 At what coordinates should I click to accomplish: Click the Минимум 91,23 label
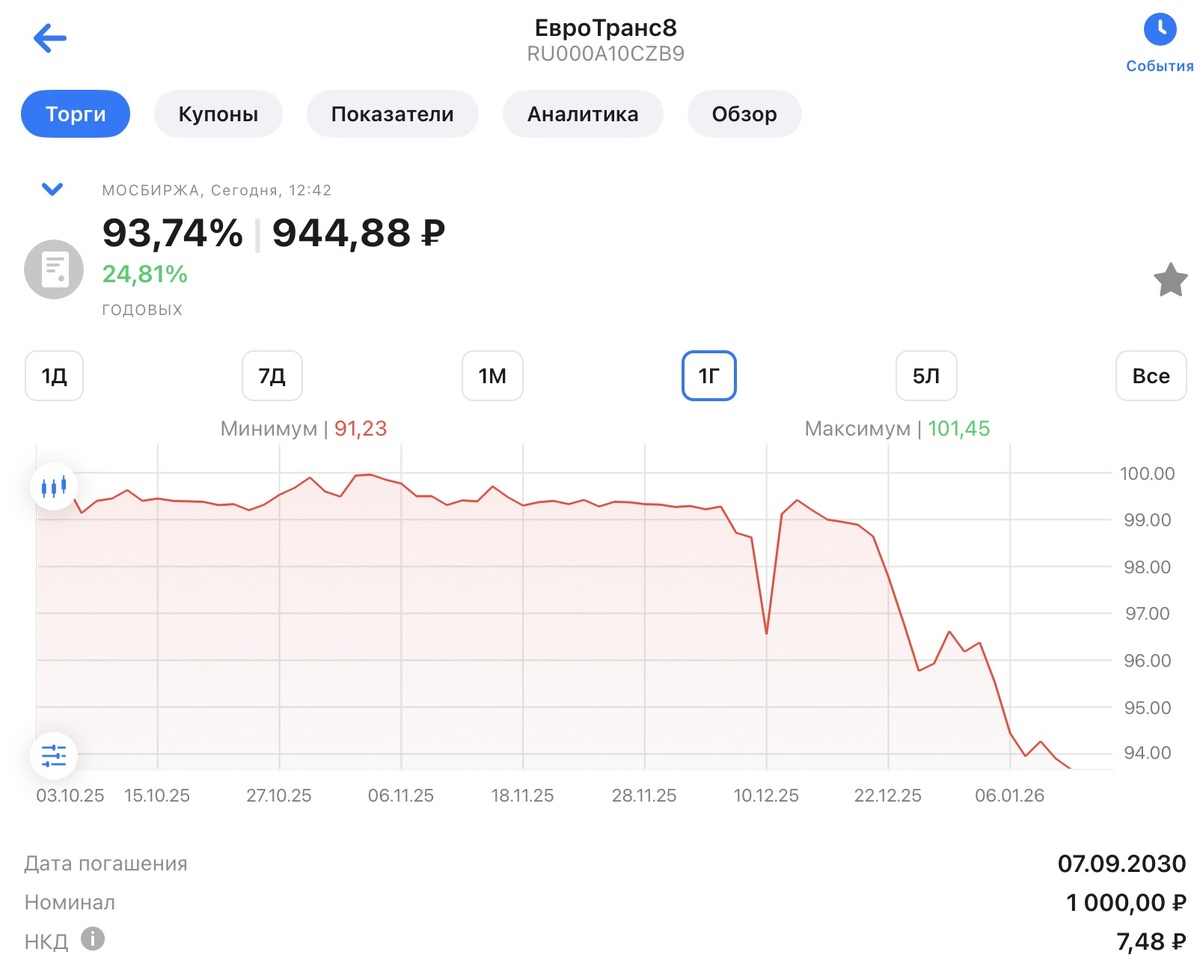pos(303,429)
